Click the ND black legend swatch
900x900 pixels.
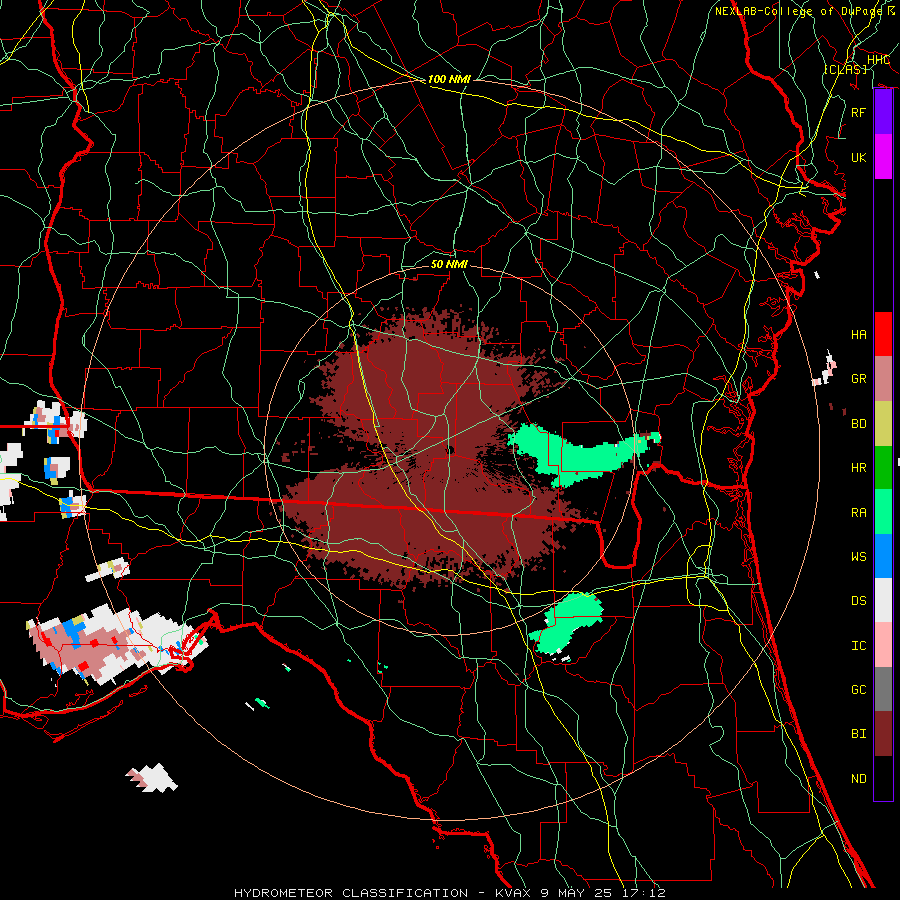(883, 778)
